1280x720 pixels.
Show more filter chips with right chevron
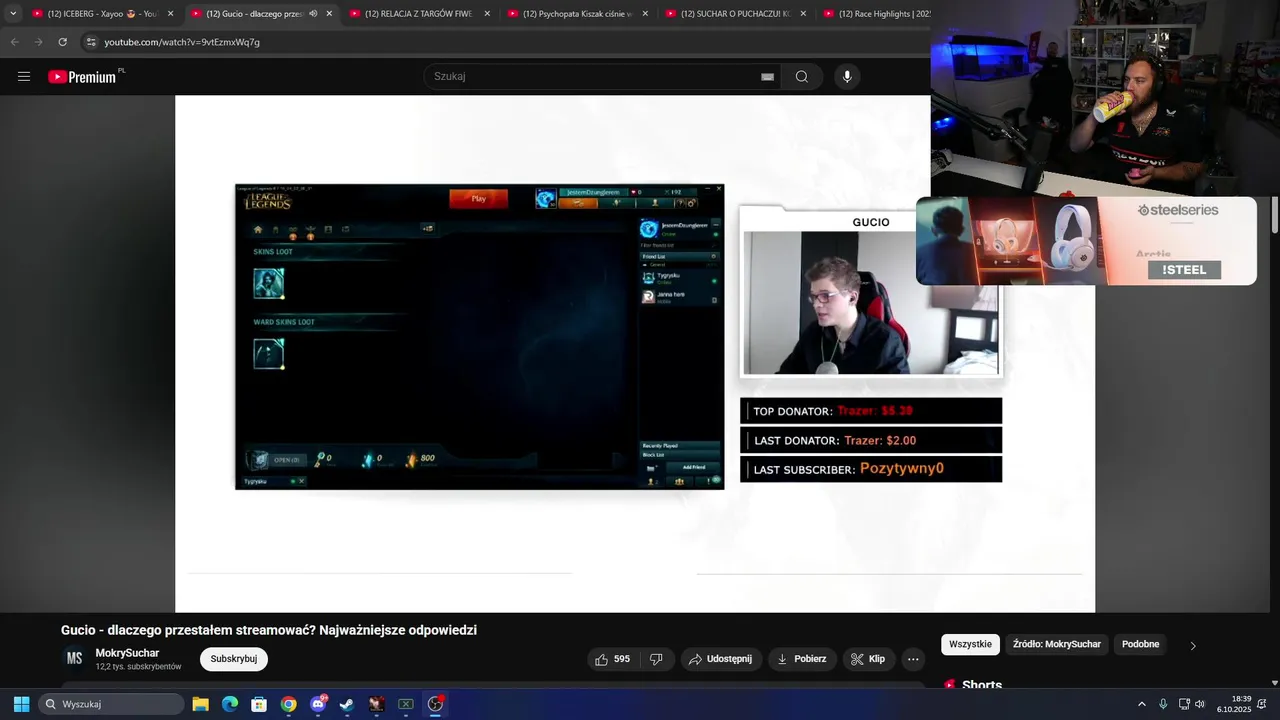(x=1193, y=645)
